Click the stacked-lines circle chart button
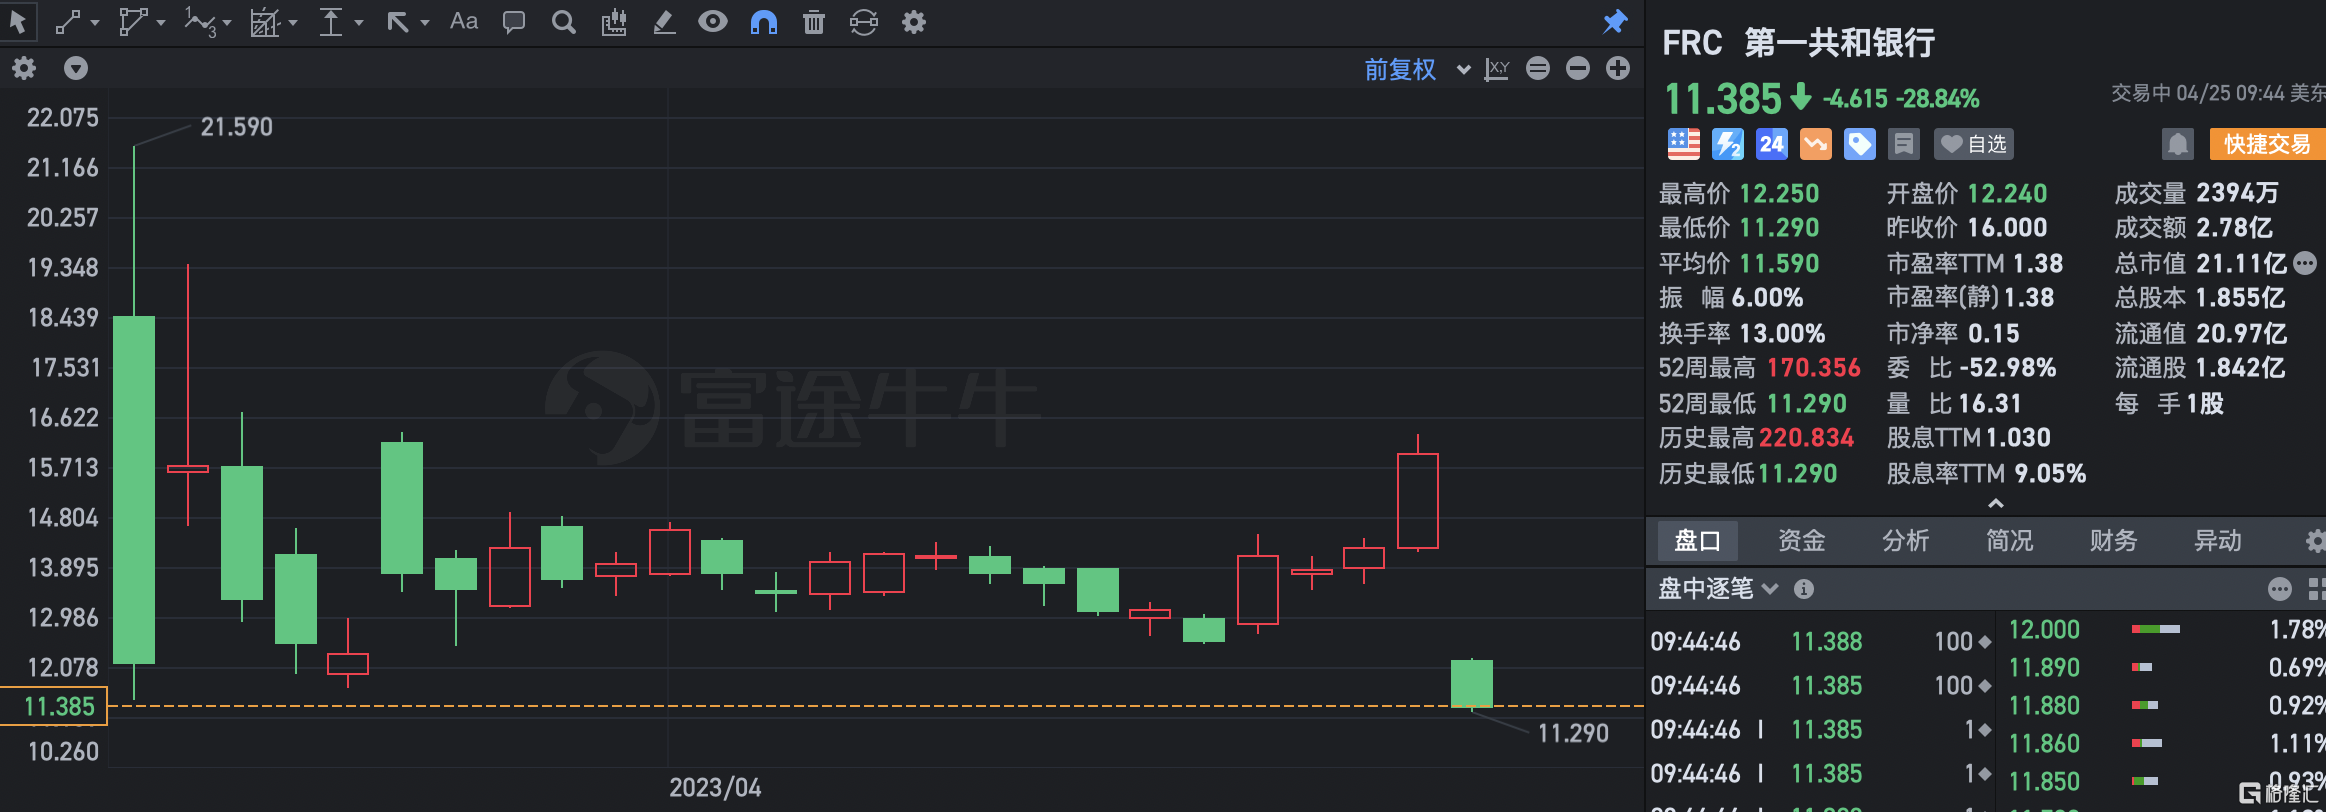The height and width of the screenshot is (812, 2326). (x=1538, y=68)
